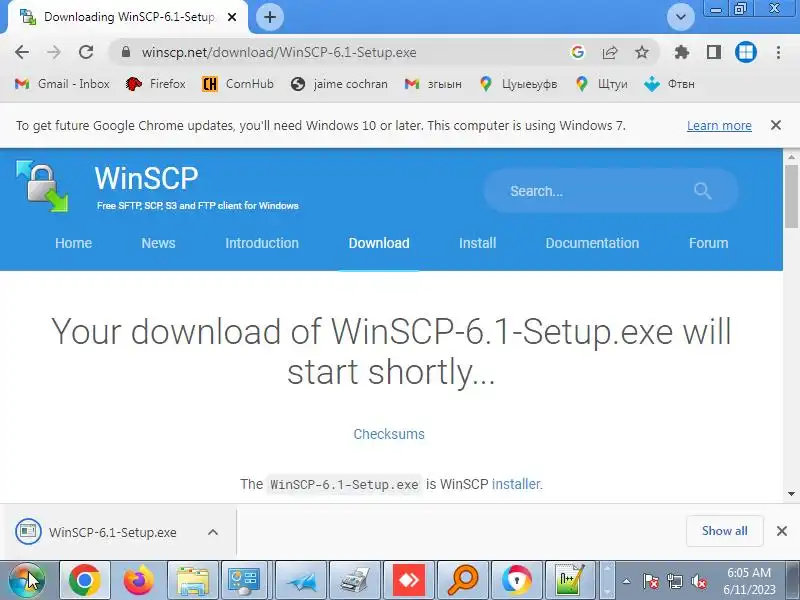The image size is (800, 600).
Task: Open the printer taskbar icon
Action: tap(355, 580)
